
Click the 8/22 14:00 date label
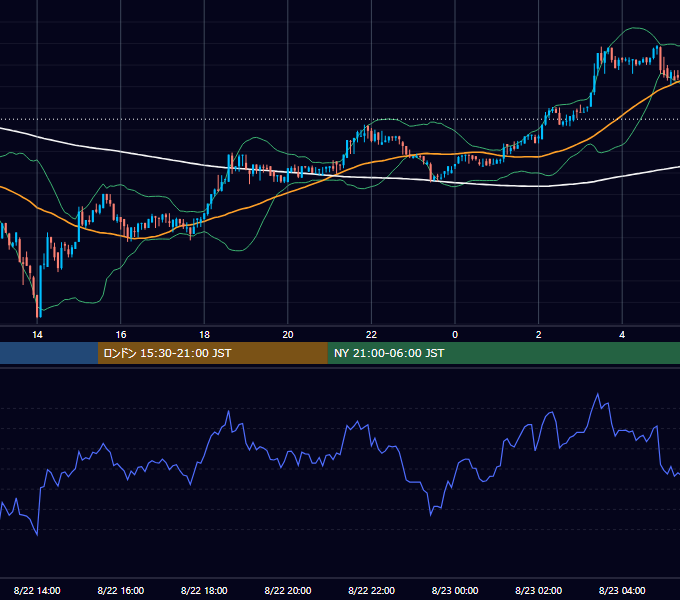37,590
